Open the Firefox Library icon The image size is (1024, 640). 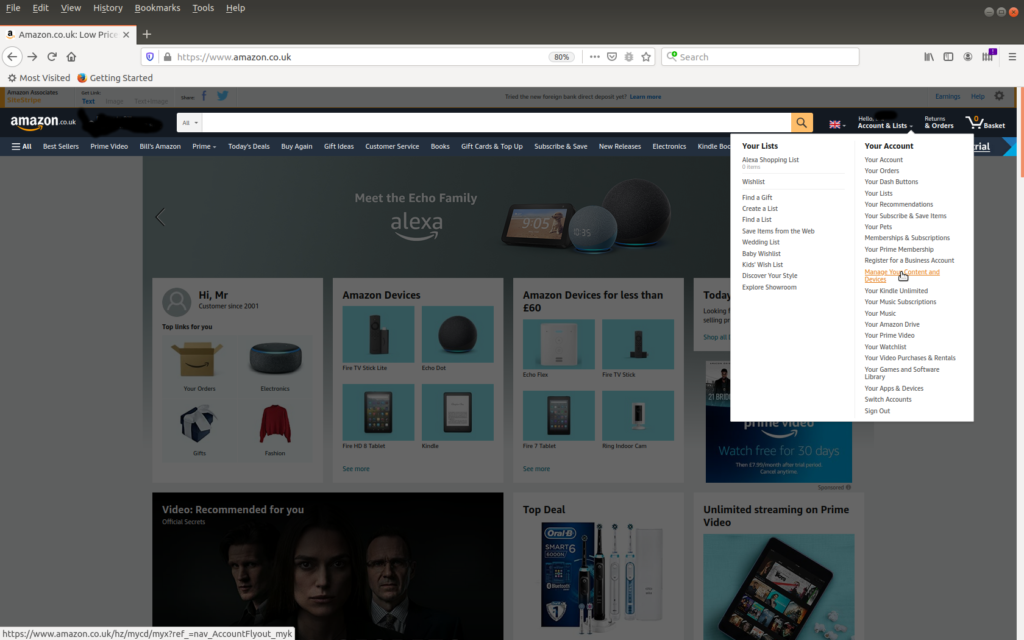click(x=929, y=57)
